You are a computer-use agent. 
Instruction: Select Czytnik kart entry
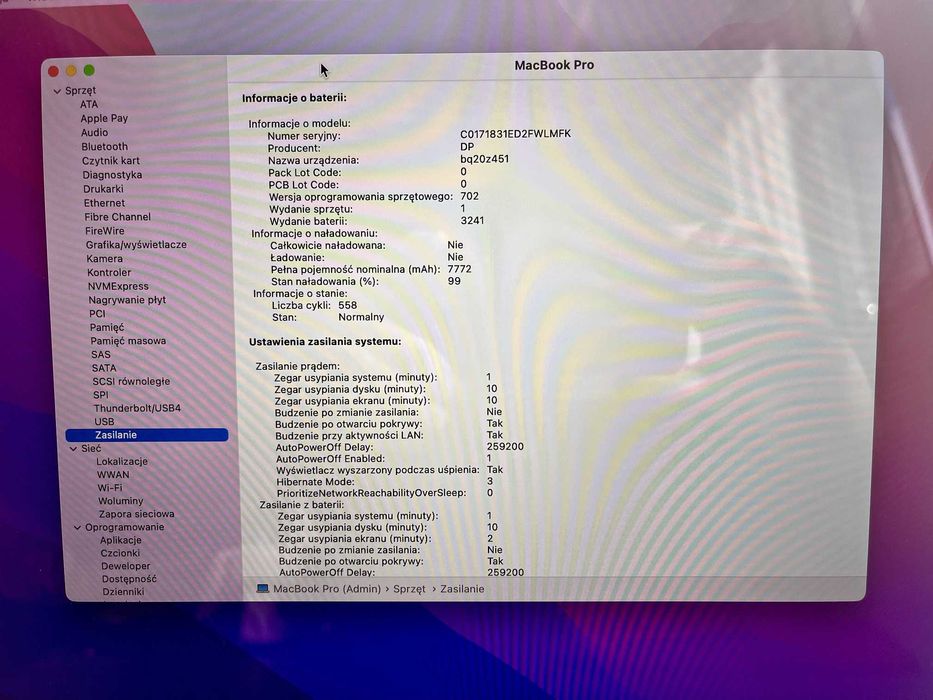click(x=111, y=161)
